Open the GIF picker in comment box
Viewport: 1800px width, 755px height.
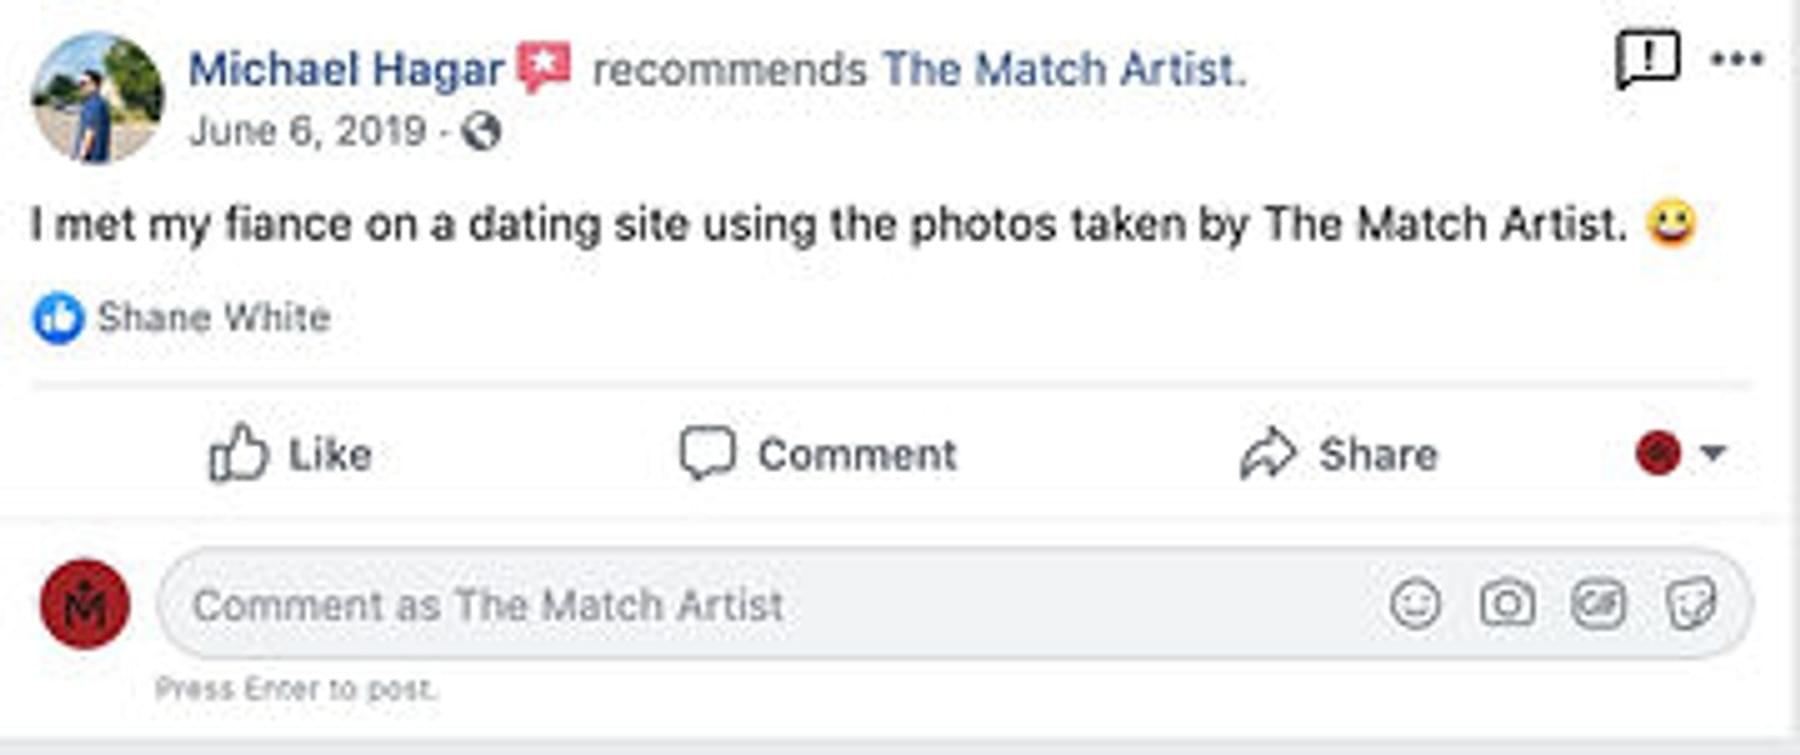click(x=1598, y=604)
